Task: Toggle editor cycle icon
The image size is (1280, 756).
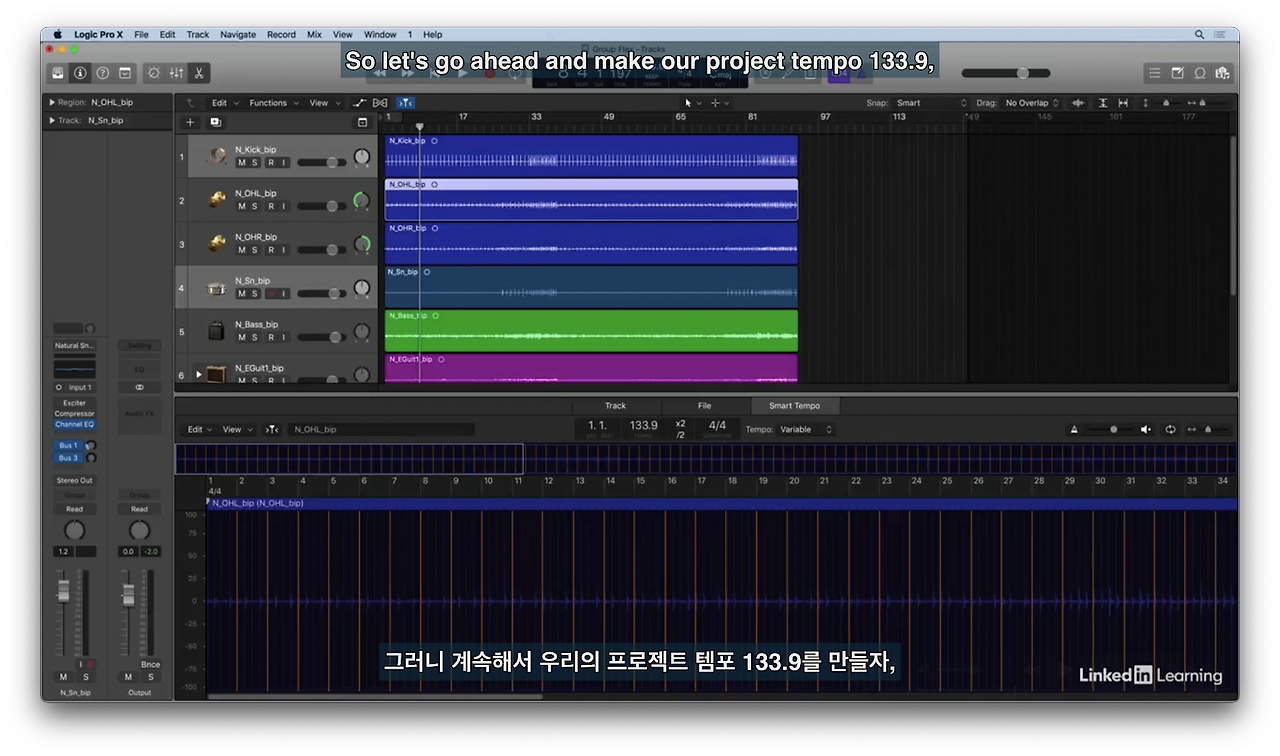Action: (1170, 429)
